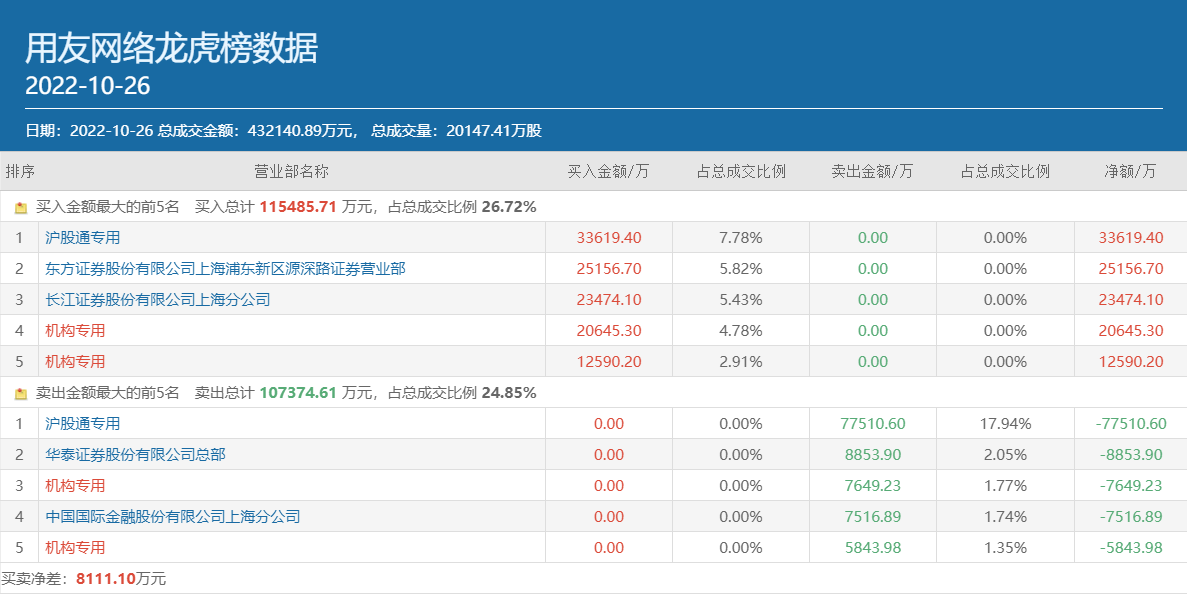This screenshot has height=596, width=1187.
Task: Open 机构专用 with buy amount 20645.30
Action: point(75,331)
